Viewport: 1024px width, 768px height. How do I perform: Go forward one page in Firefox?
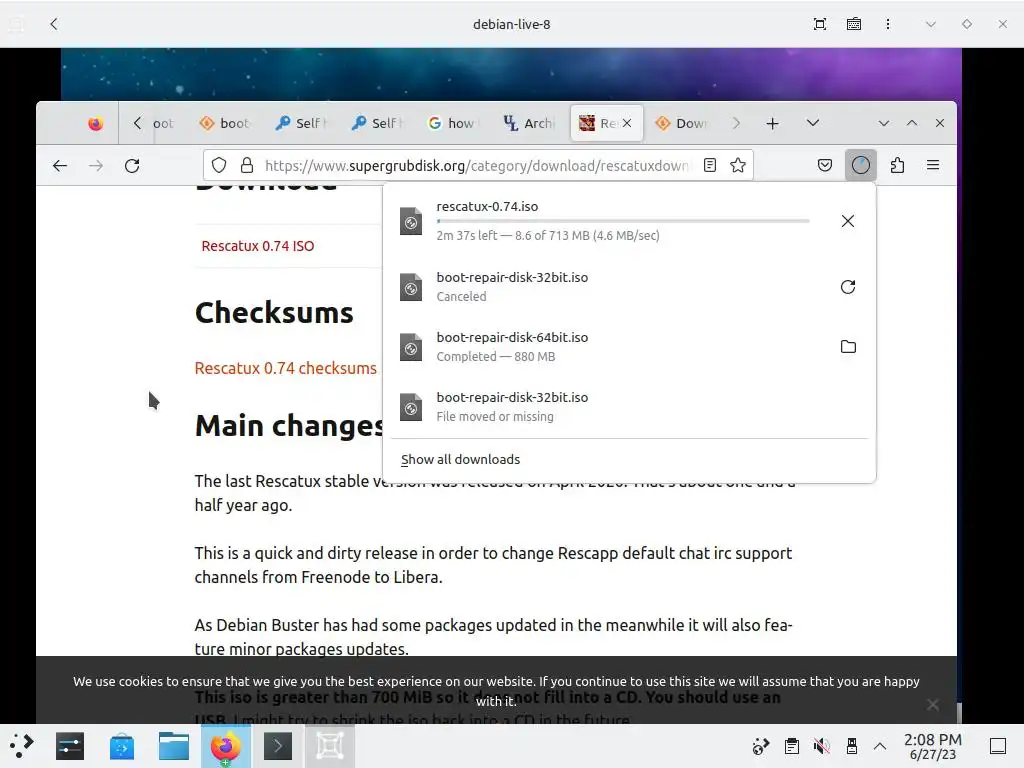click(96, 165)
